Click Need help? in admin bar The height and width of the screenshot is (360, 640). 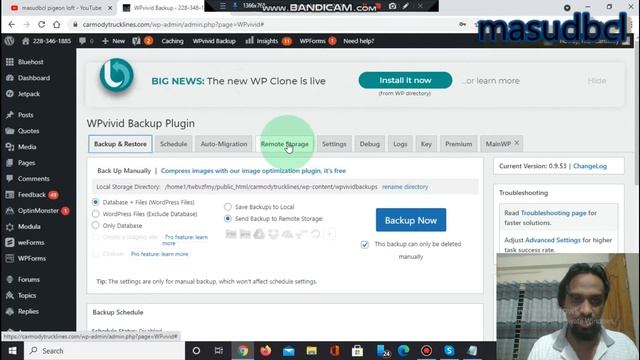point(359,41)
